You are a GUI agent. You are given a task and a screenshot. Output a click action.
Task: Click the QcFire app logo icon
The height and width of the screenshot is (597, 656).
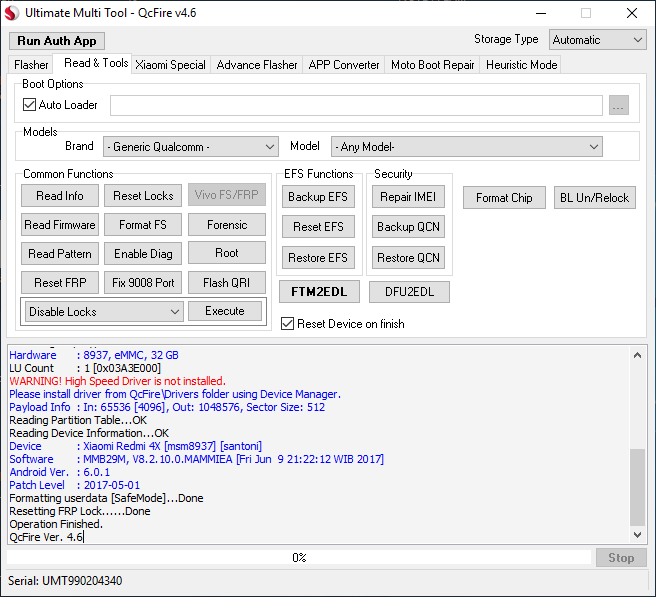point(12,13)
